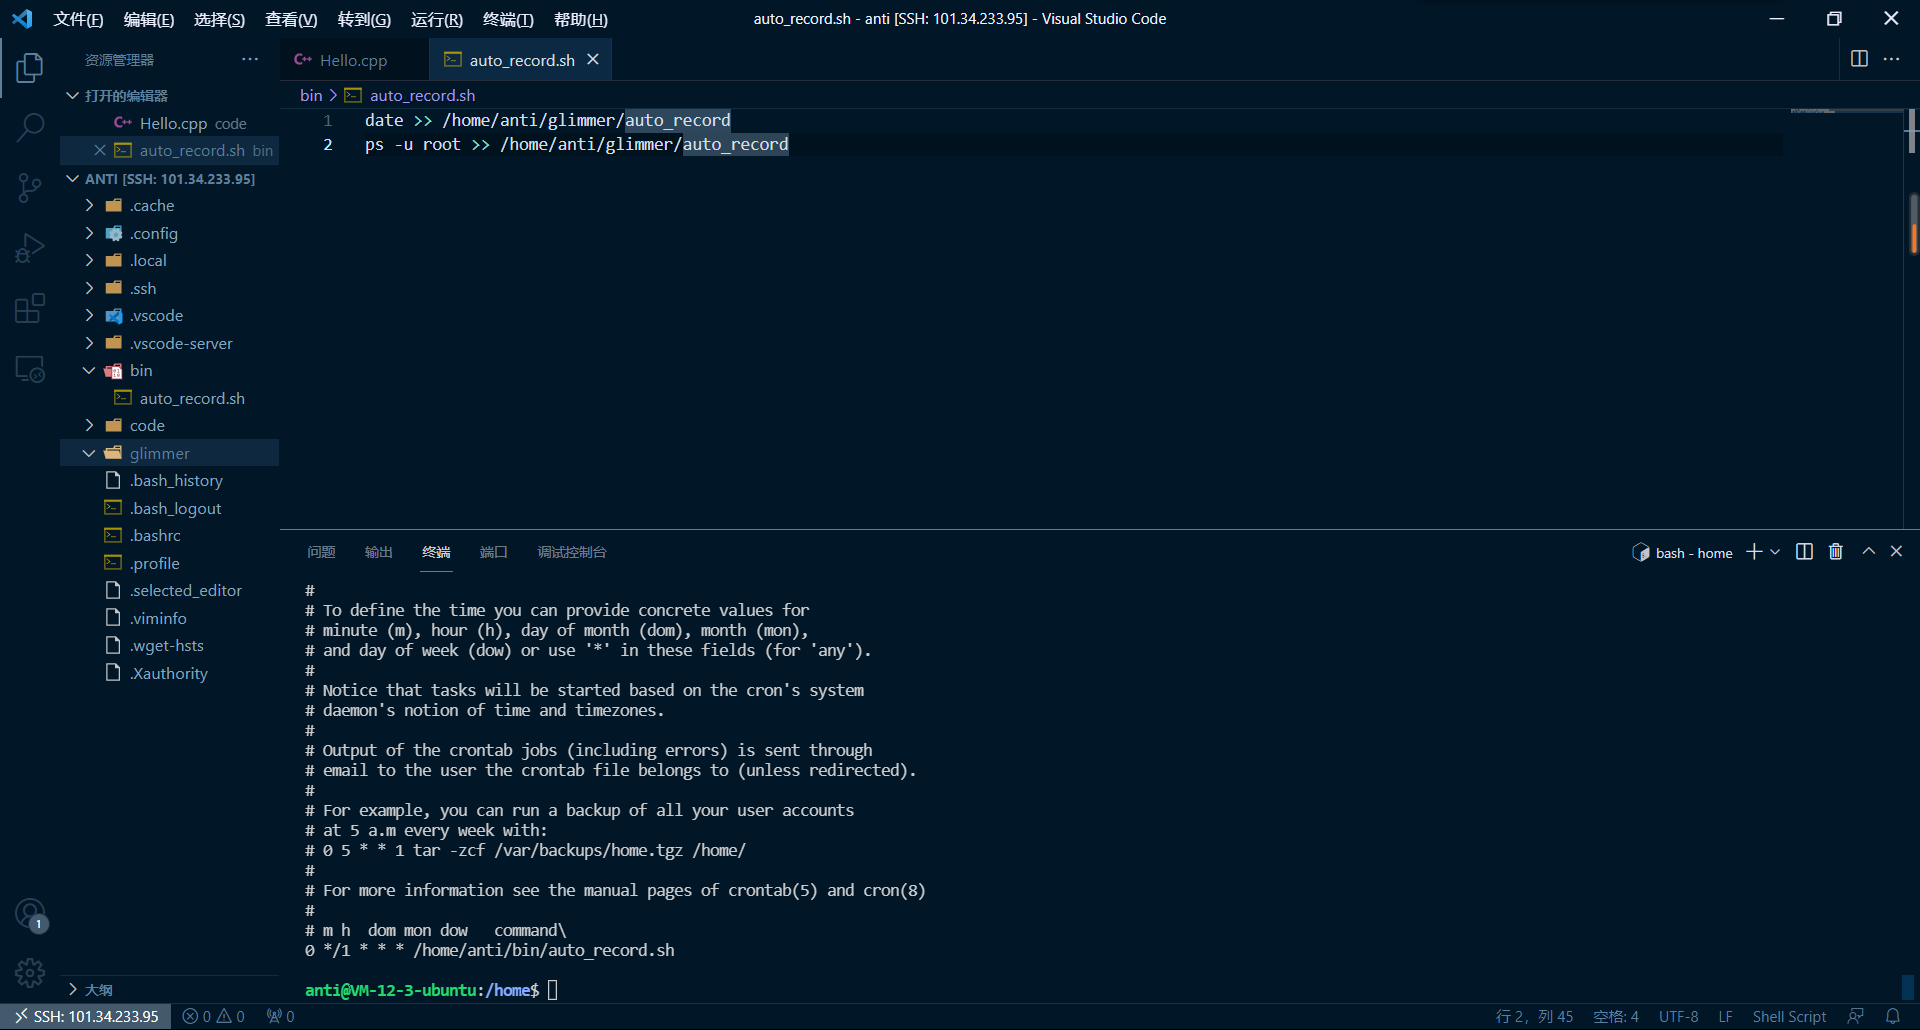Split the terminal panel
This screenshot has width=1920, height=1030.
(1804, 552)
